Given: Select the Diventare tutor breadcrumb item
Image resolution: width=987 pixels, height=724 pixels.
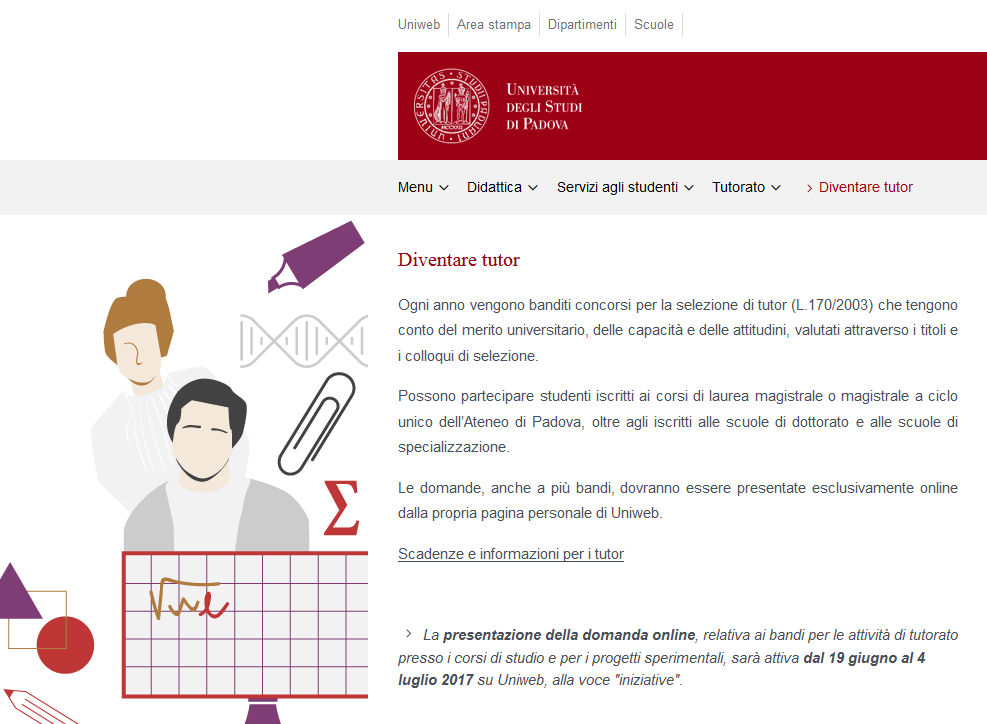Looking at the screenshot, I should (x=865, y=187).
